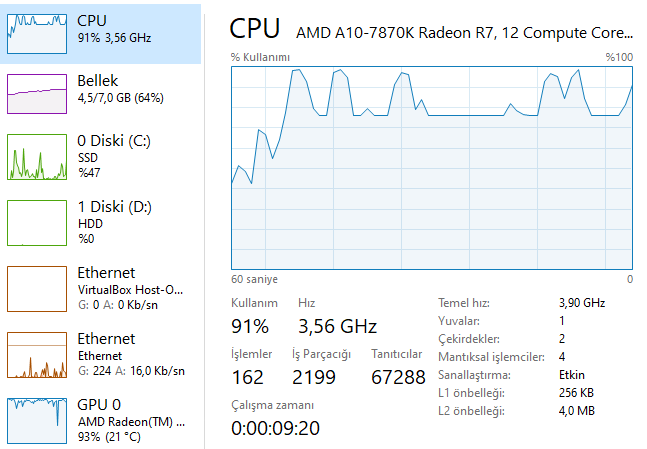This screenshot has width=647, height=449.
Task: Click the İş Parçacığı 2199 count
Action: [314, 377]
